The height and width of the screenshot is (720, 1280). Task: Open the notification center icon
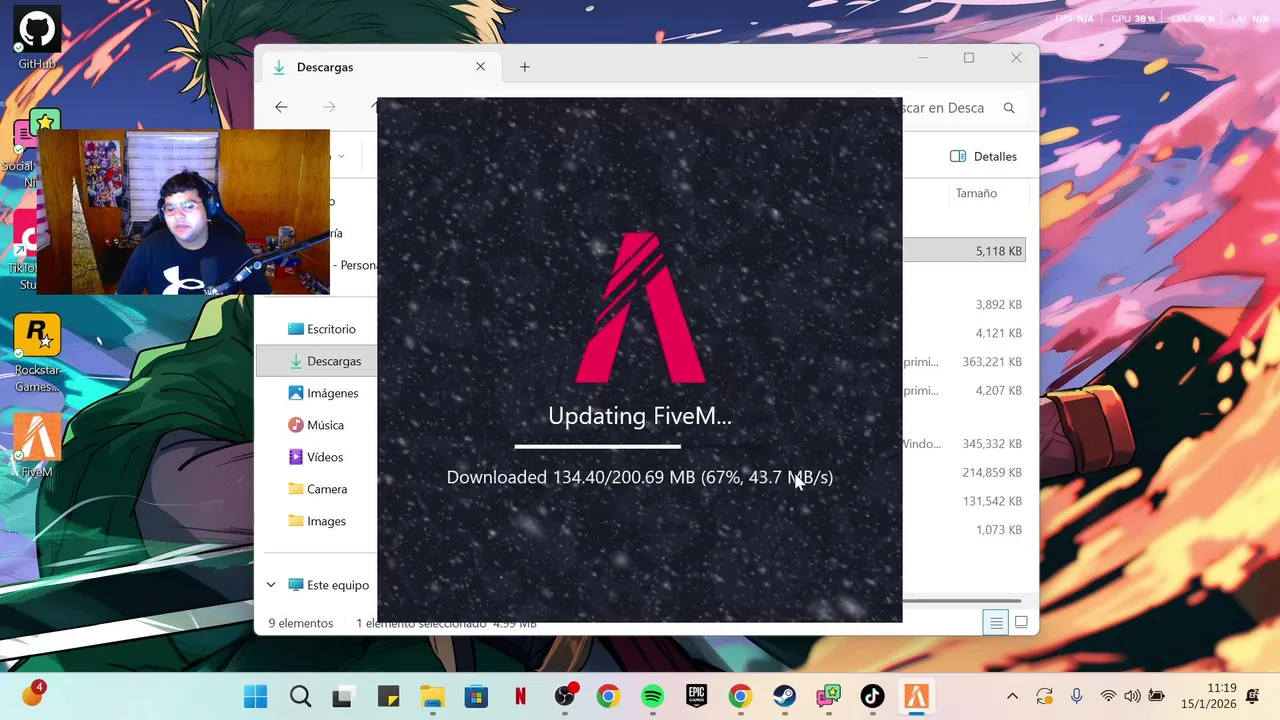pyautogui.click(x=1253, y=696)
